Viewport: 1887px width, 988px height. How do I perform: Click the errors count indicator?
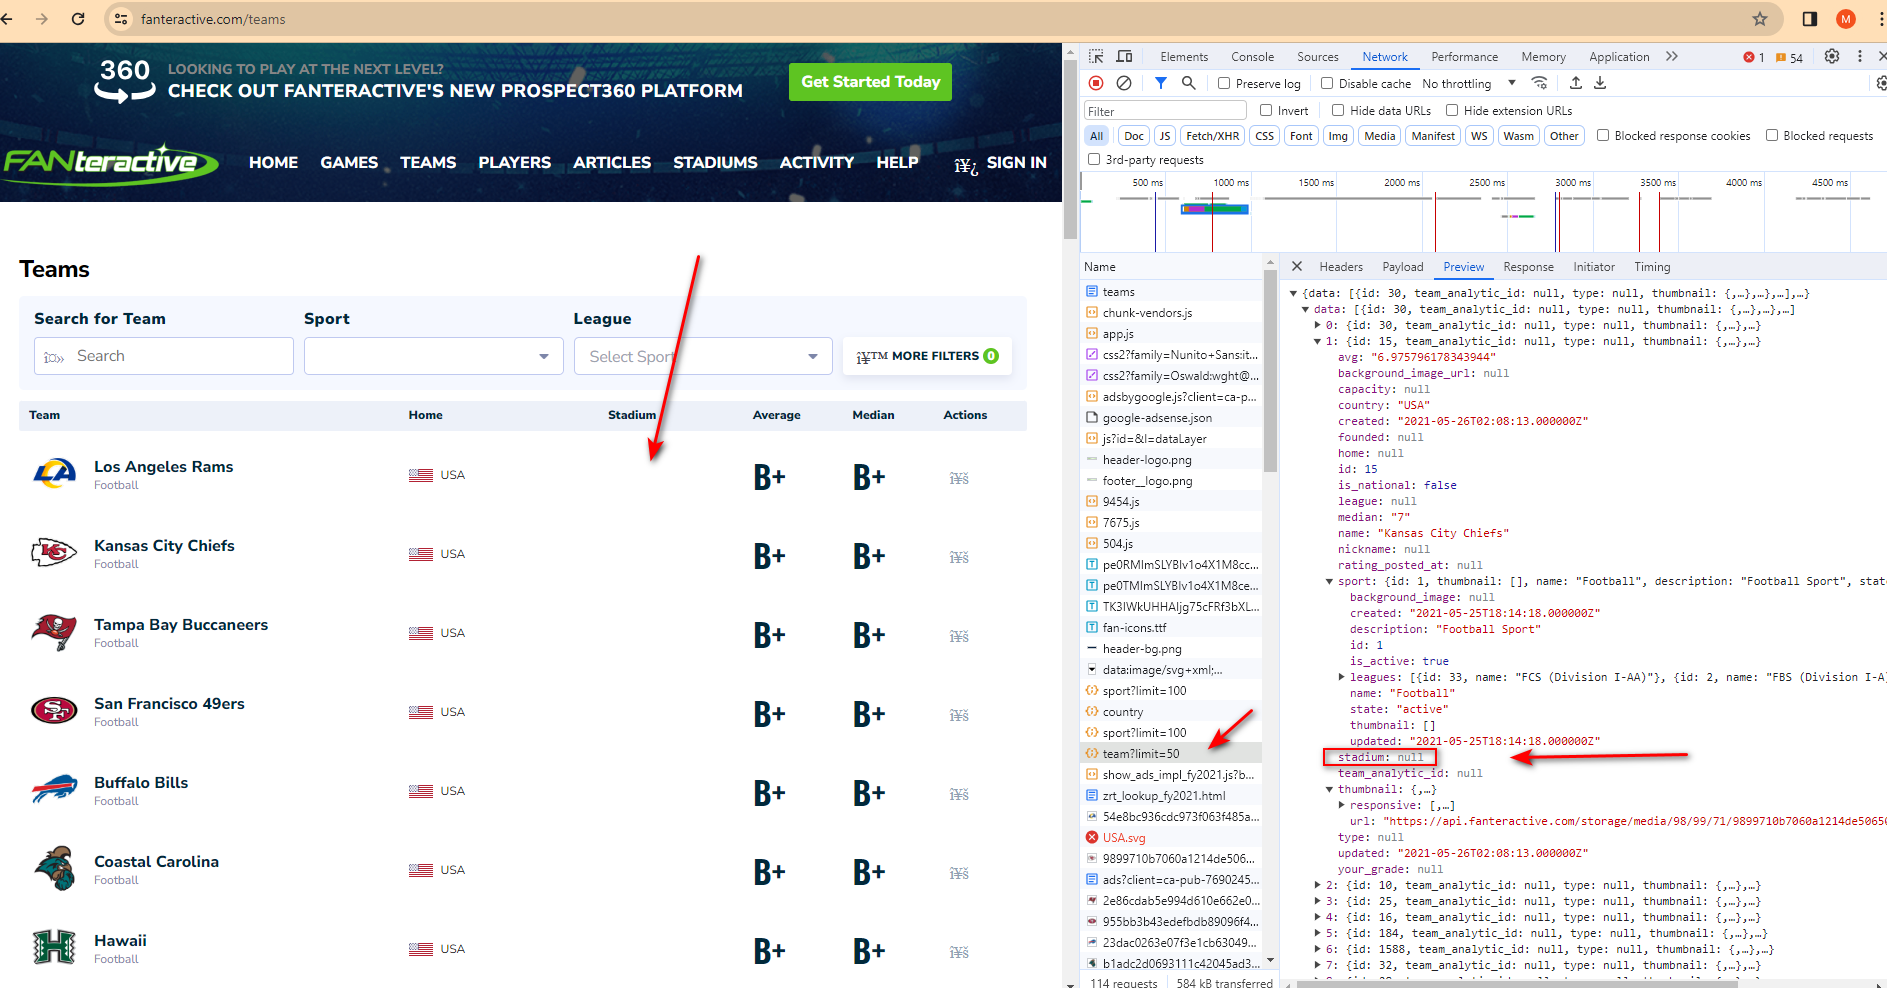click(x=1754, y=57)
